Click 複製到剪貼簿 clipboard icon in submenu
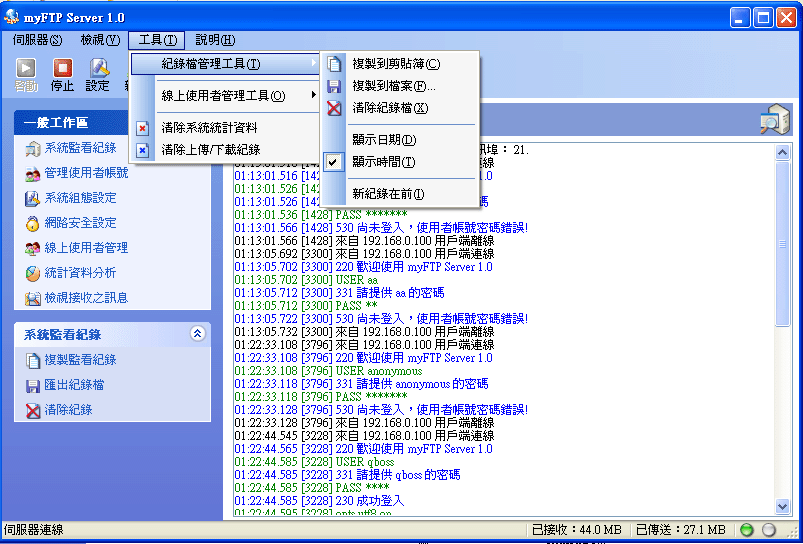The width and height of the screenshot is (803, 544). [x=334, y=64]
